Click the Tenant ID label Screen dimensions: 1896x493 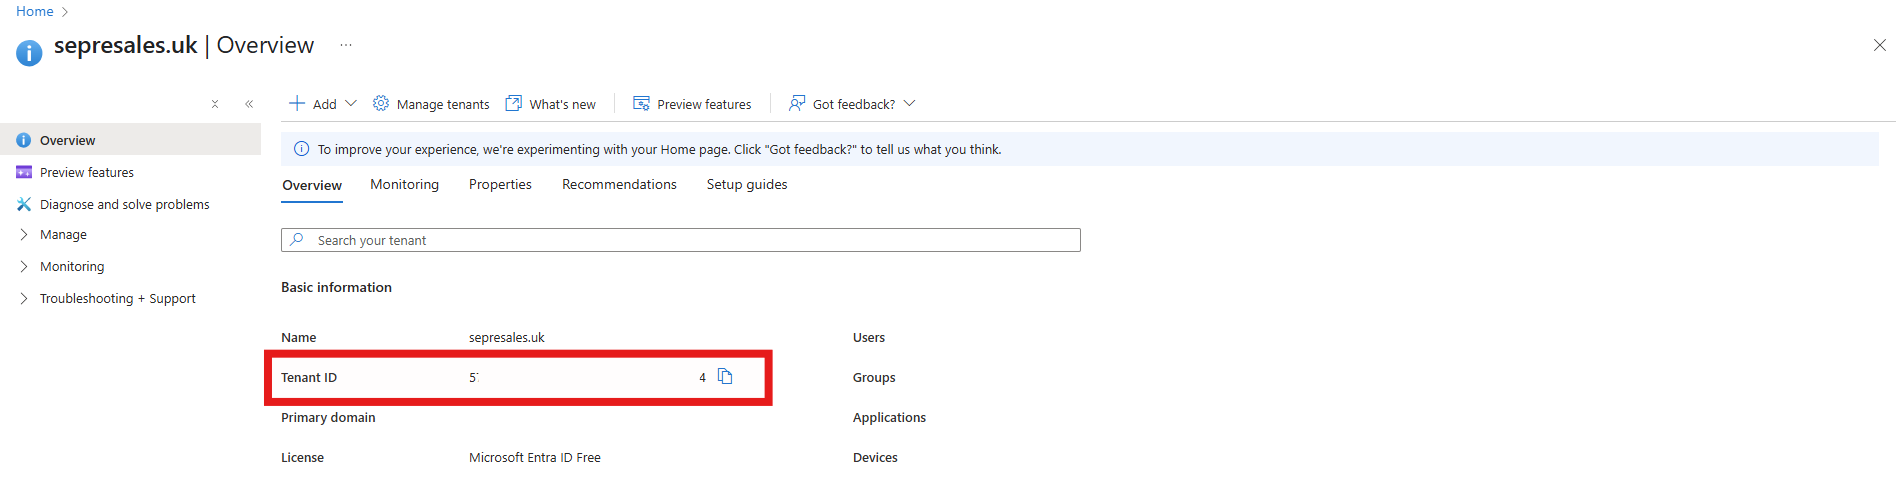(309, 378)
